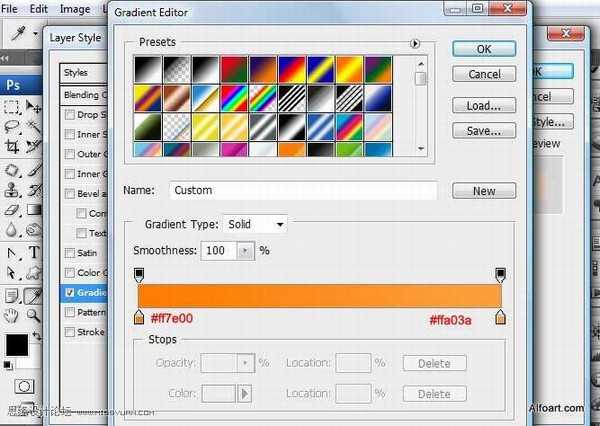Open the Image menu
This screenshot has height=426, width=600.
[75, 9]
